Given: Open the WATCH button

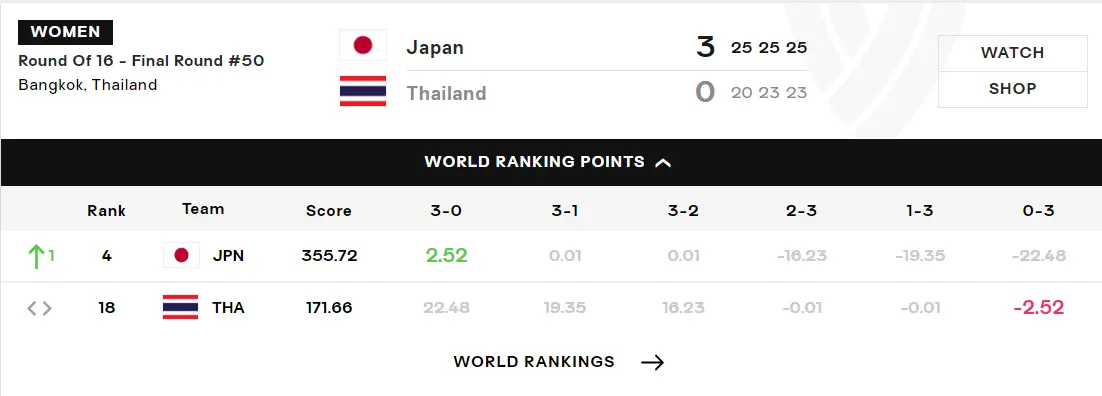Looking at the screenshot, I should click(x=1013, y=53).
